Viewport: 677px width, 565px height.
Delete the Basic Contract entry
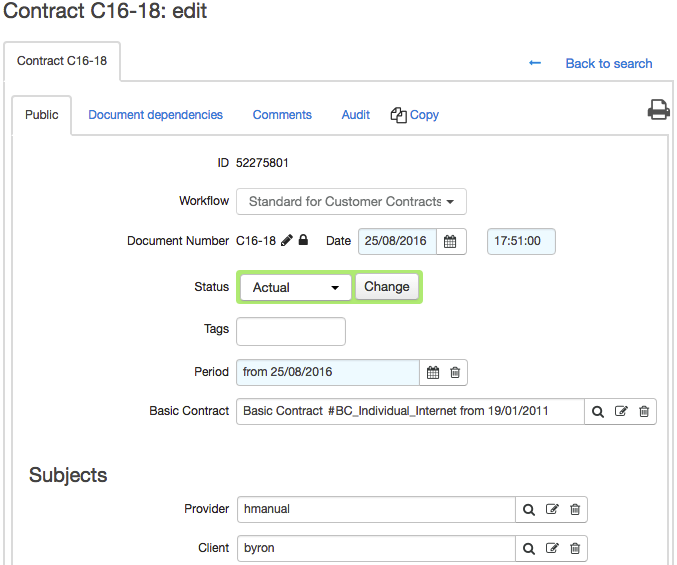tap(644, 411)
